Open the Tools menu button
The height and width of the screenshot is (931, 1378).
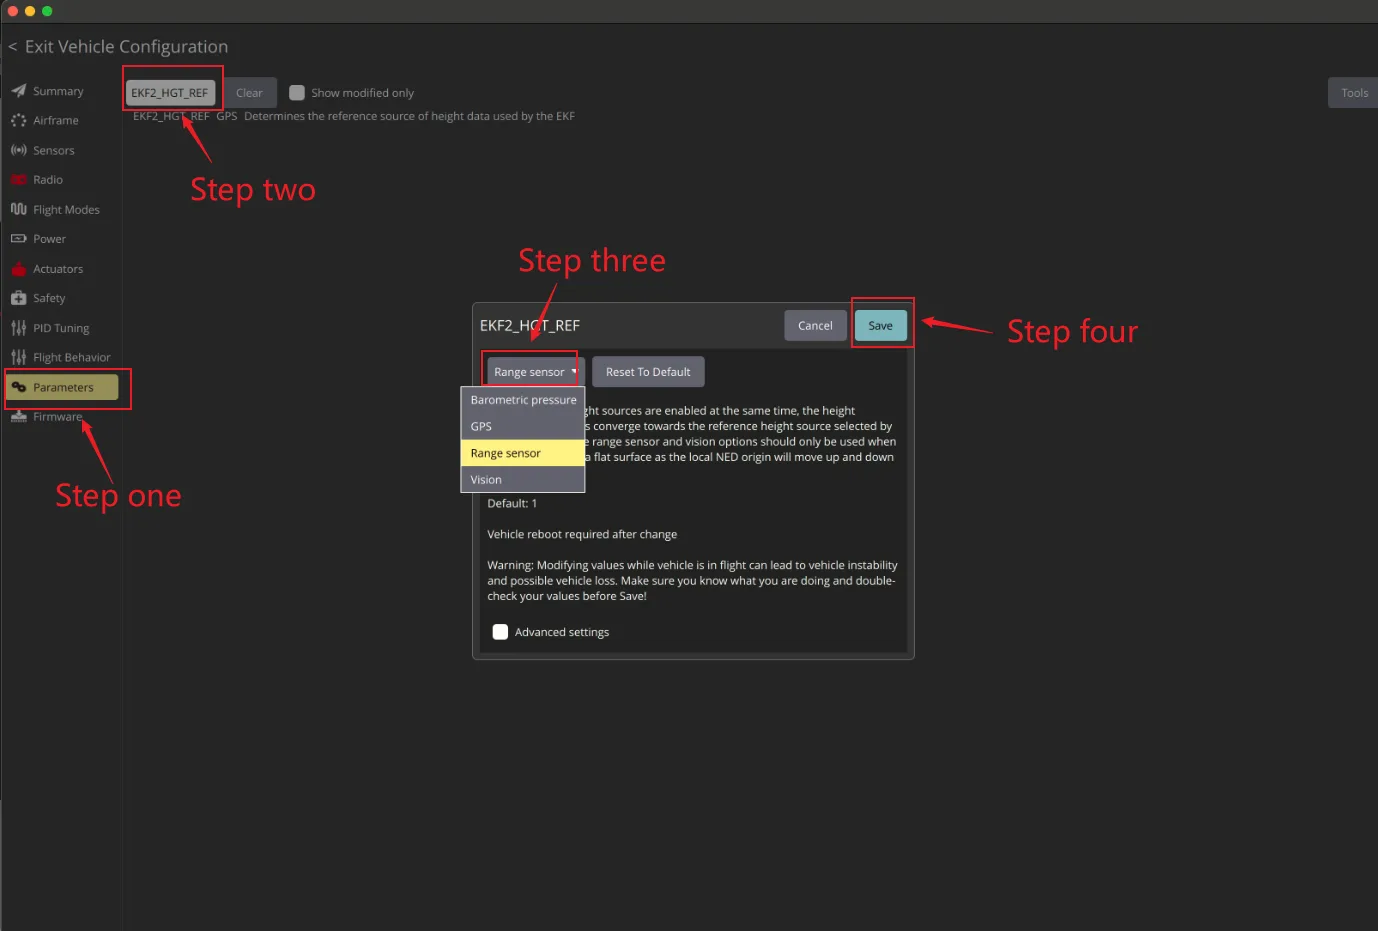[x=1354, y=93]
